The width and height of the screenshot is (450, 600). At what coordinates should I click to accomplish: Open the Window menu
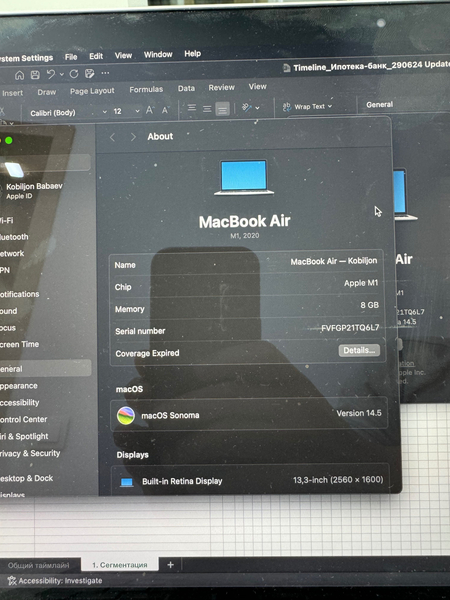pyautogui.click(x=158, y=54)
